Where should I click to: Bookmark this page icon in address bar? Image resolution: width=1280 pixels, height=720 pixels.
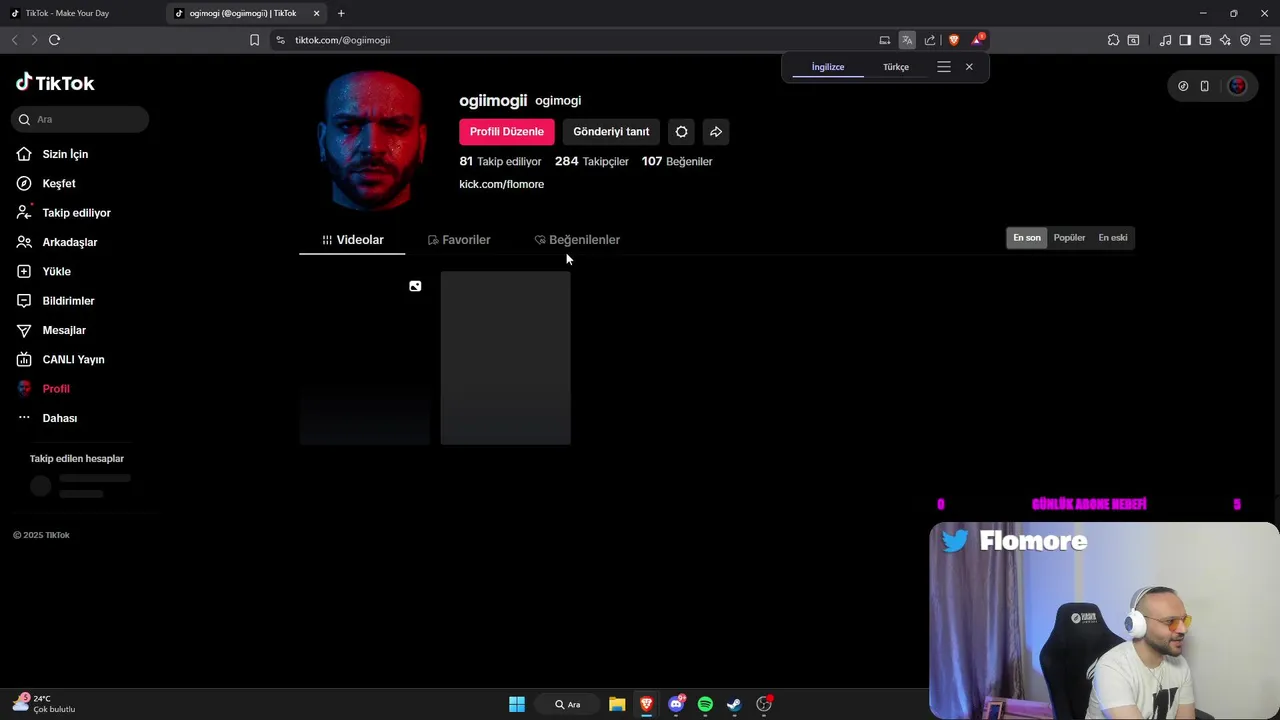tap(254, 40)
